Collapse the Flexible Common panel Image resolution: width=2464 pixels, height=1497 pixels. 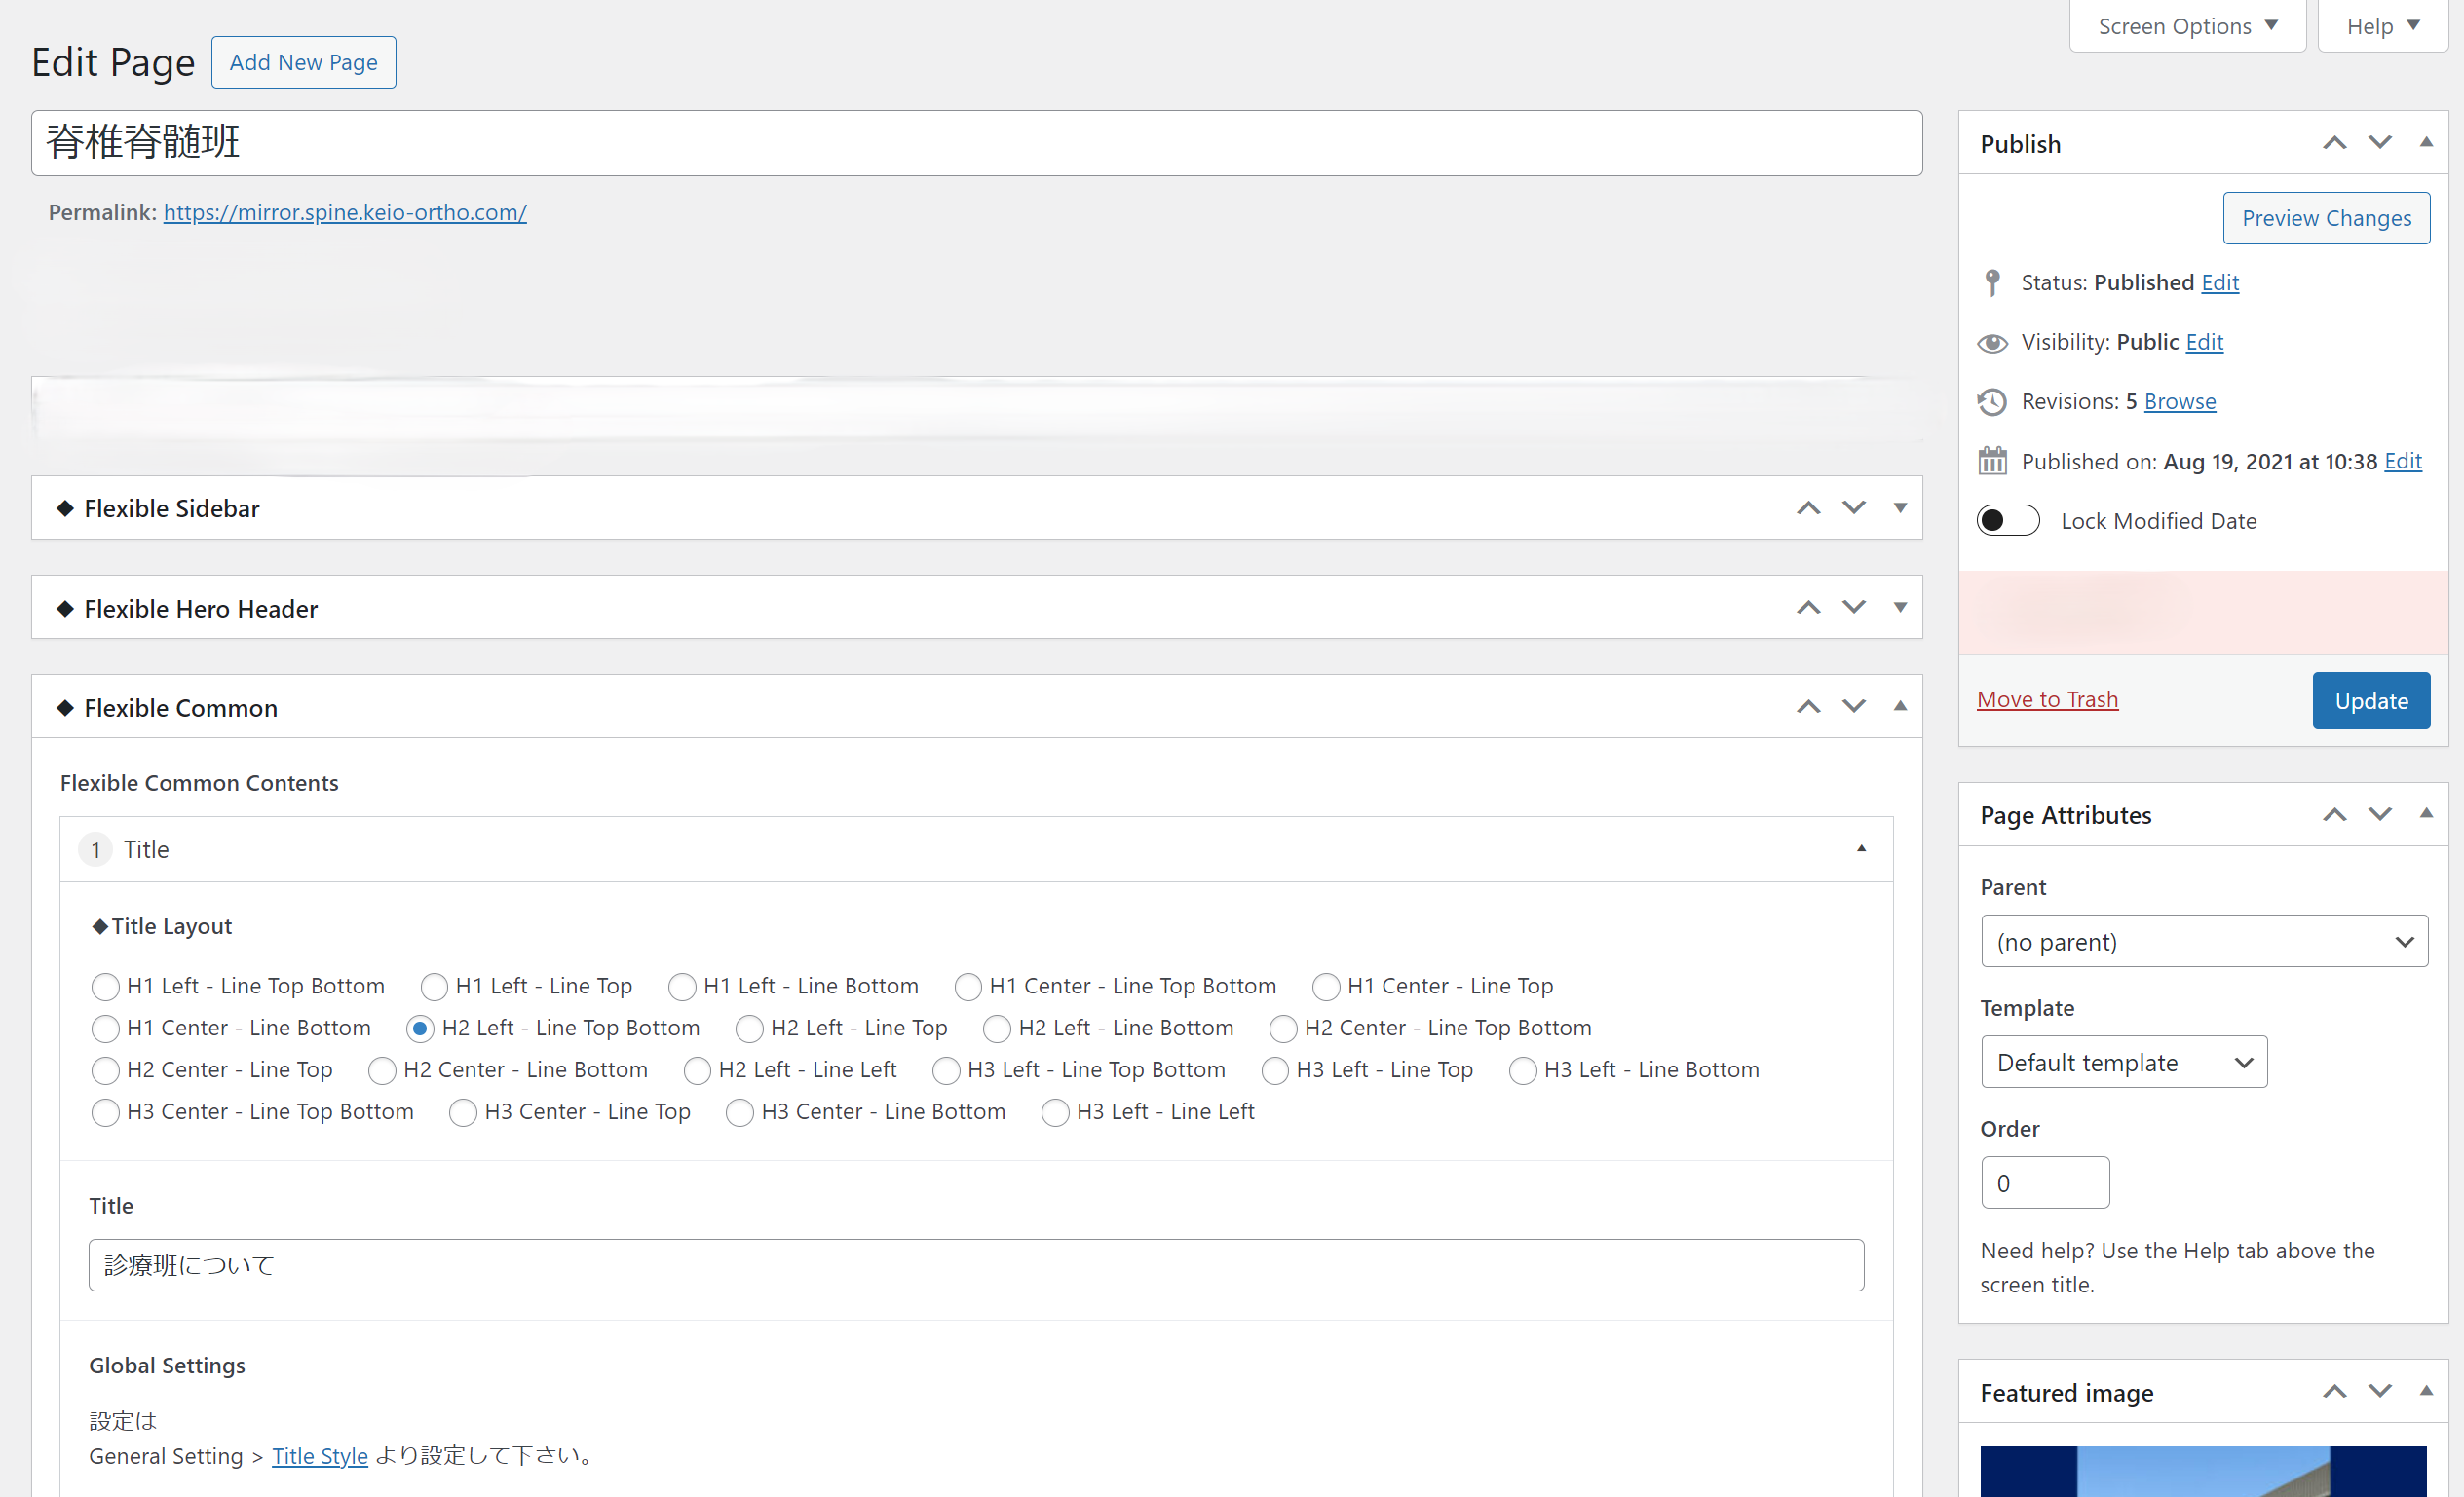coord(1900,706)
